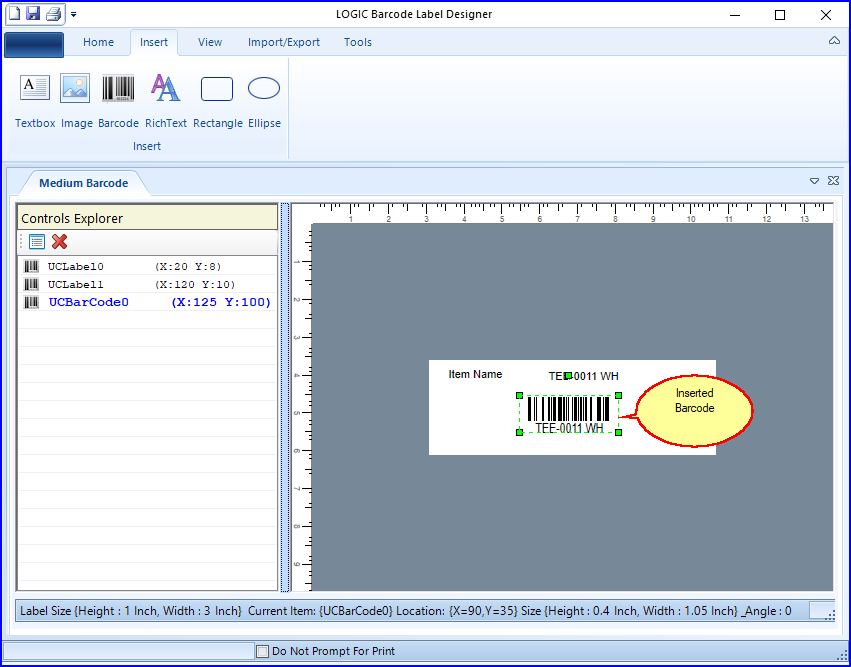Insert an Image control
The height and width of the screenshot is (667, 851).
click(77, 101)
